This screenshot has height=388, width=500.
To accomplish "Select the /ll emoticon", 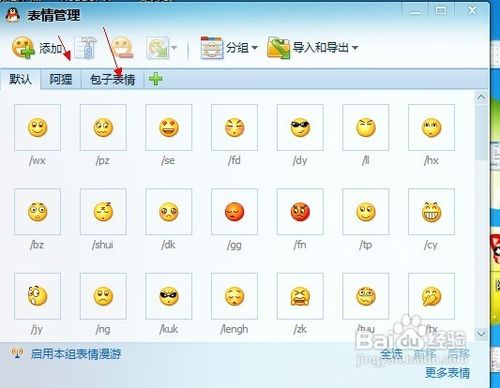I will (366, 127).
